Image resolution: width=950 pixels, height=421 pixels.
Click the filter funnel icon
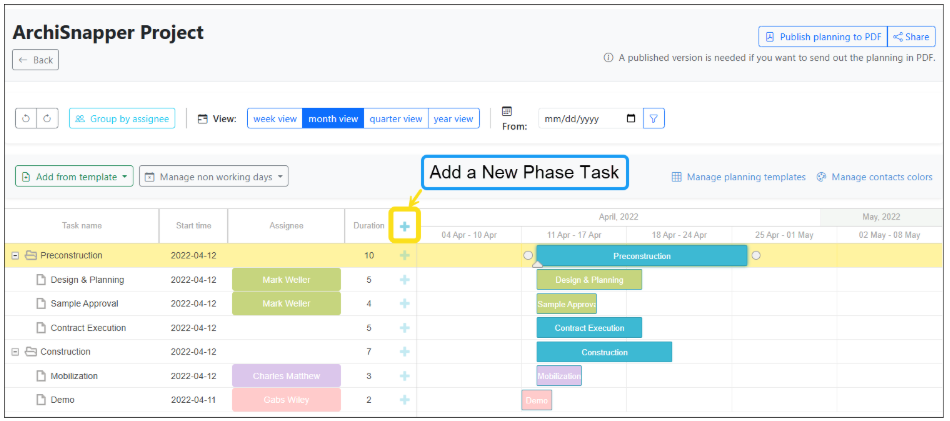coord(654,119)
